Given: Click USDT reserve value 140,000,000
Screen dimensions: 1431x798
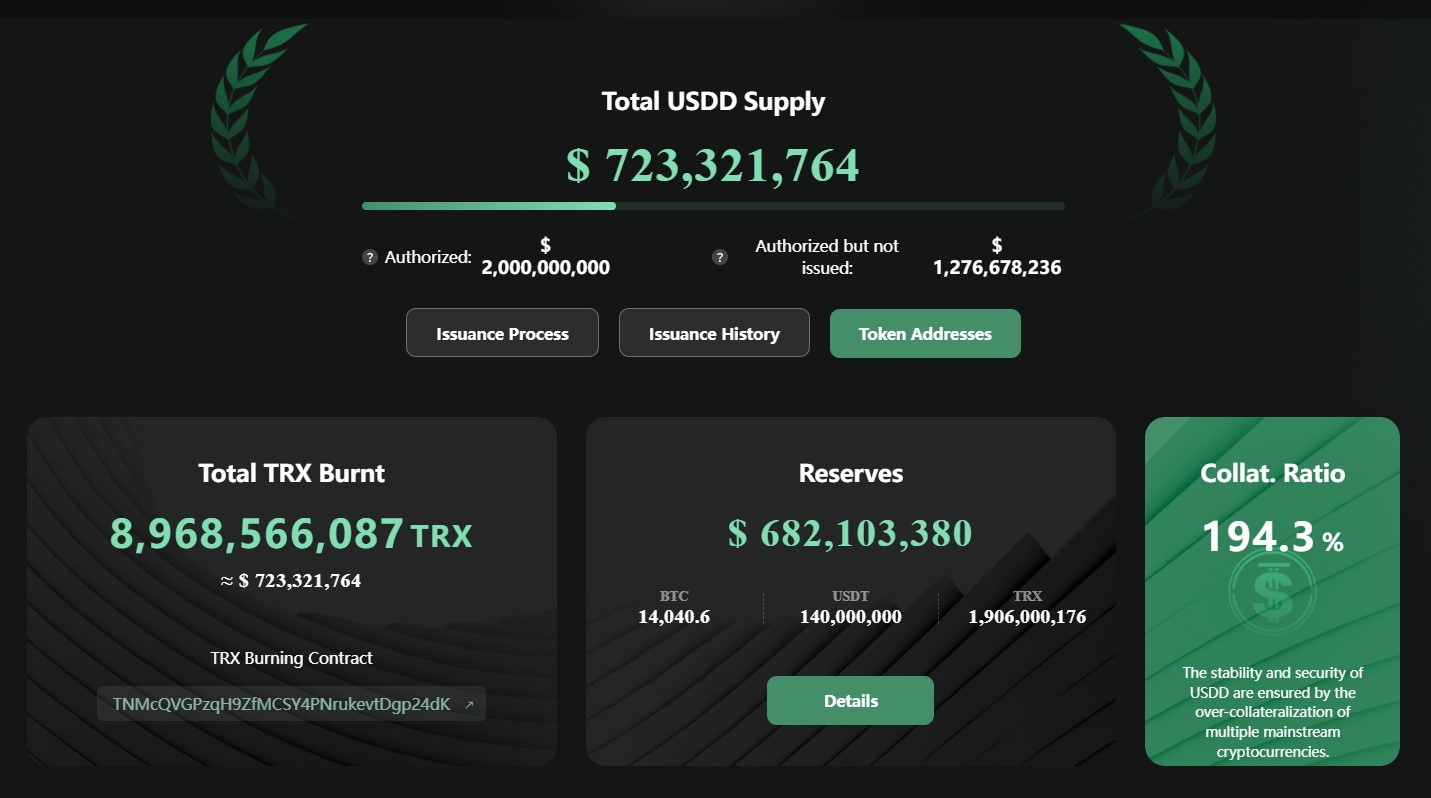Looking at the screenshot, I should 850,617.
